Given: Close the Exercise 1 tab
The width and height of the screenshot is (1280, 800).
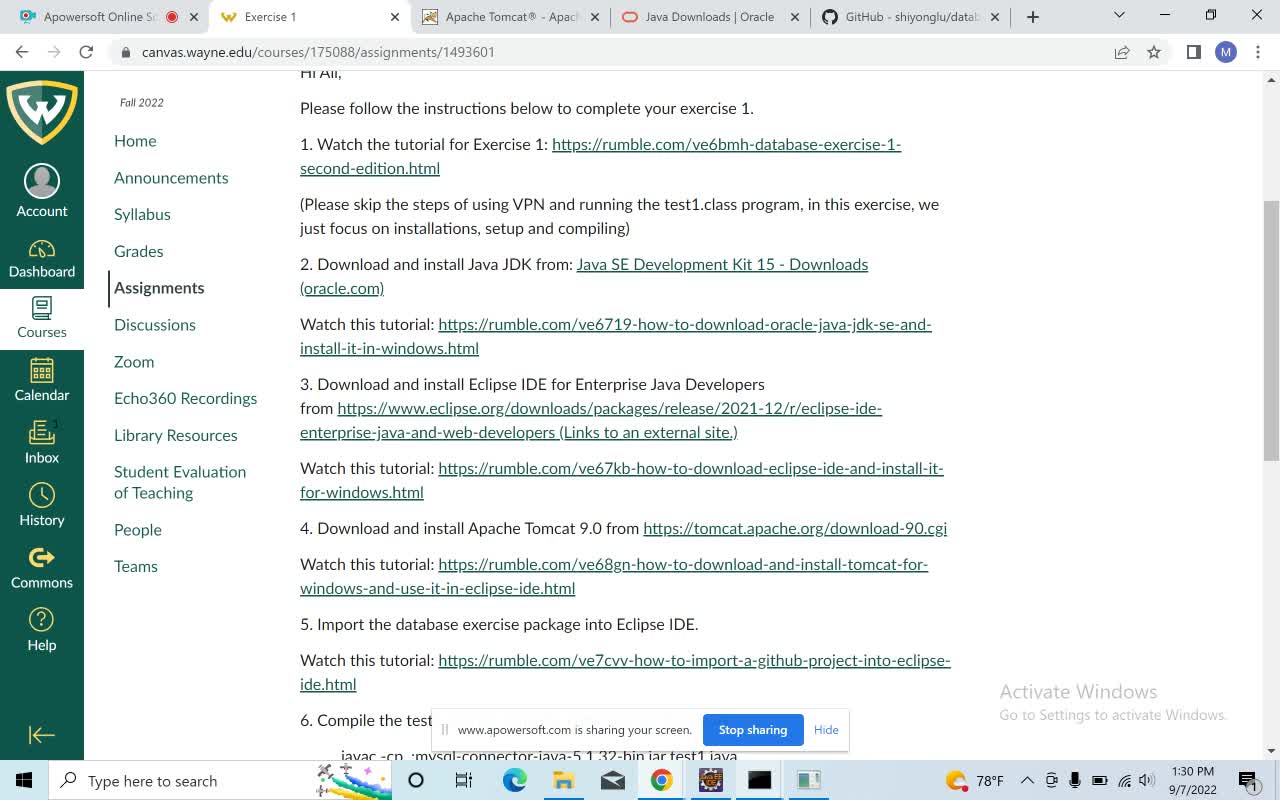Looking at the screenshot, I should point(395,17).
